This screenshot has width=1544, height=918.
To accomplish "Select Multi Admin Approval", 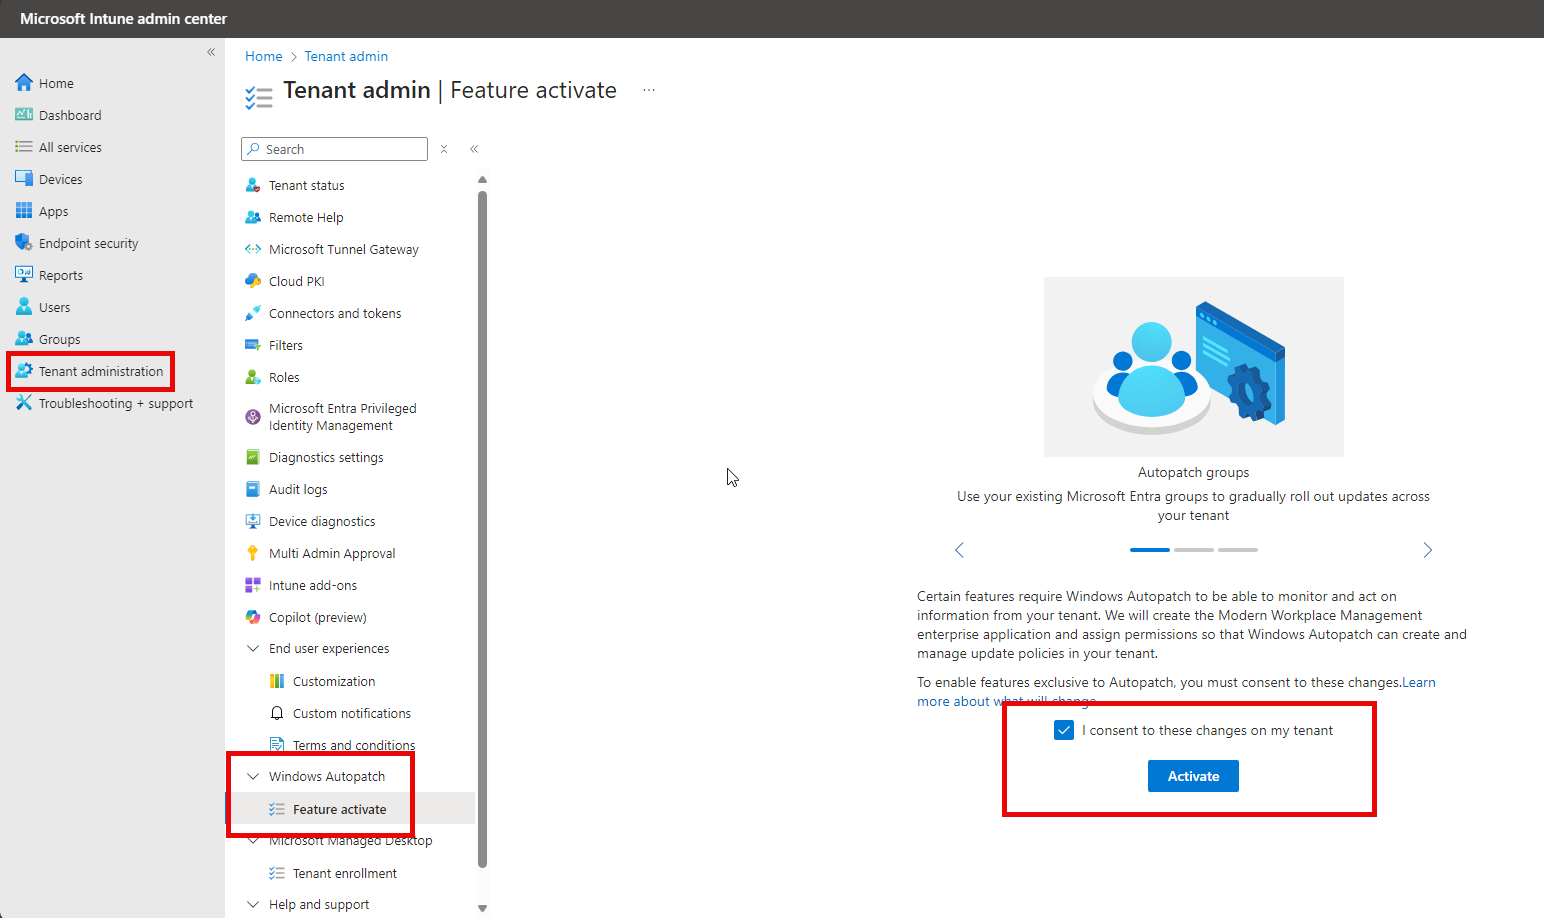I will [331, 553].
